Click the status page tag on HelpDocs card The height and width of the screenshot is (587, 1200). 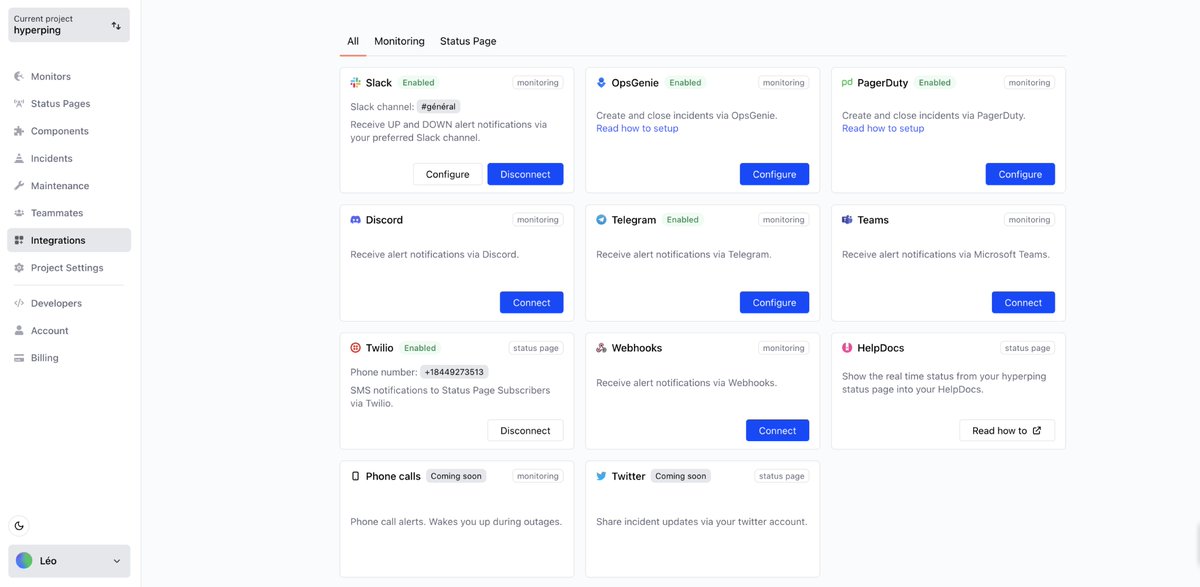tap(1027, 348)
